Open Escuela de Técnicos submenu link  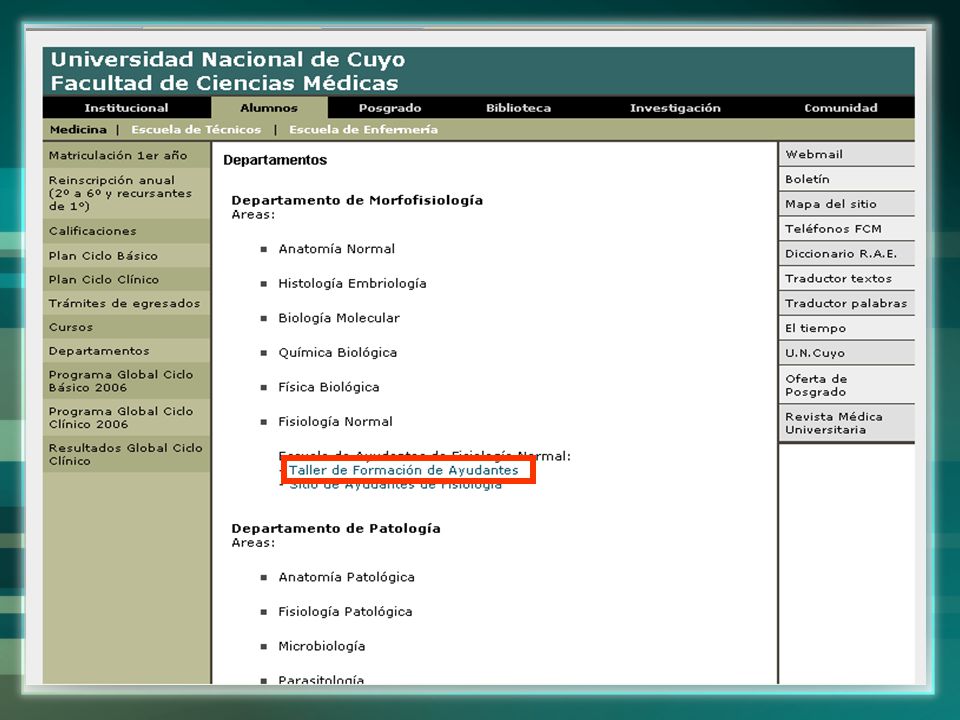tap(196, 130)
